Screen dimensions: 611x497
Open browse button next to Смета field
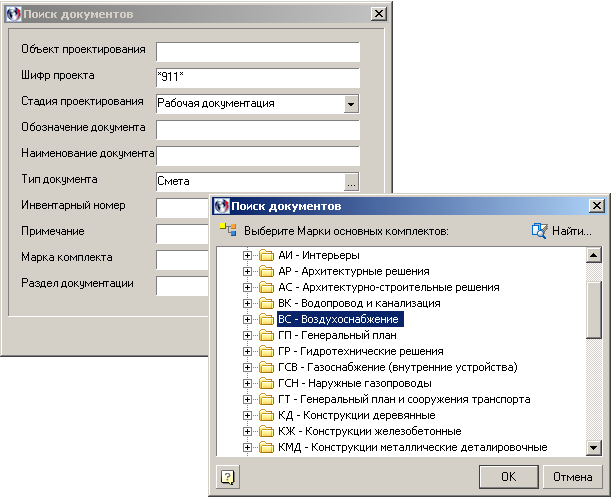coord(350,181)
